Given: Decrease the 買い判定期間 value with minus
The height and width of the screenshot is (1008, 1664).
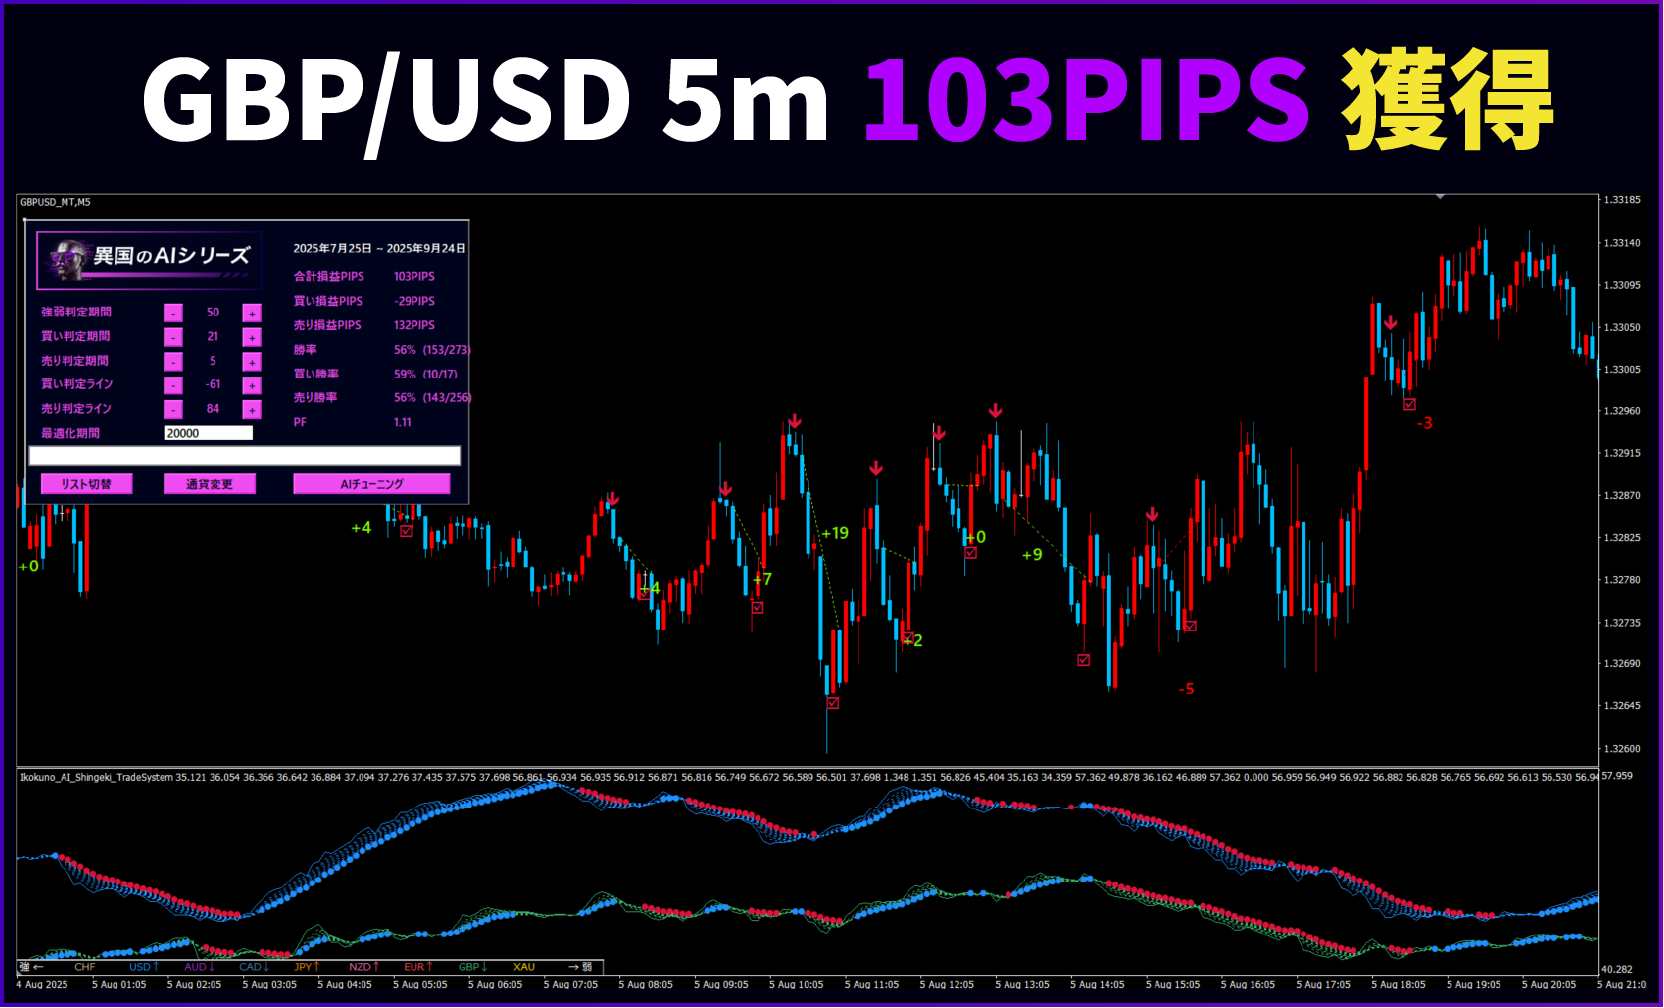Looking at the screenshot, I should [x=173, y=337].
